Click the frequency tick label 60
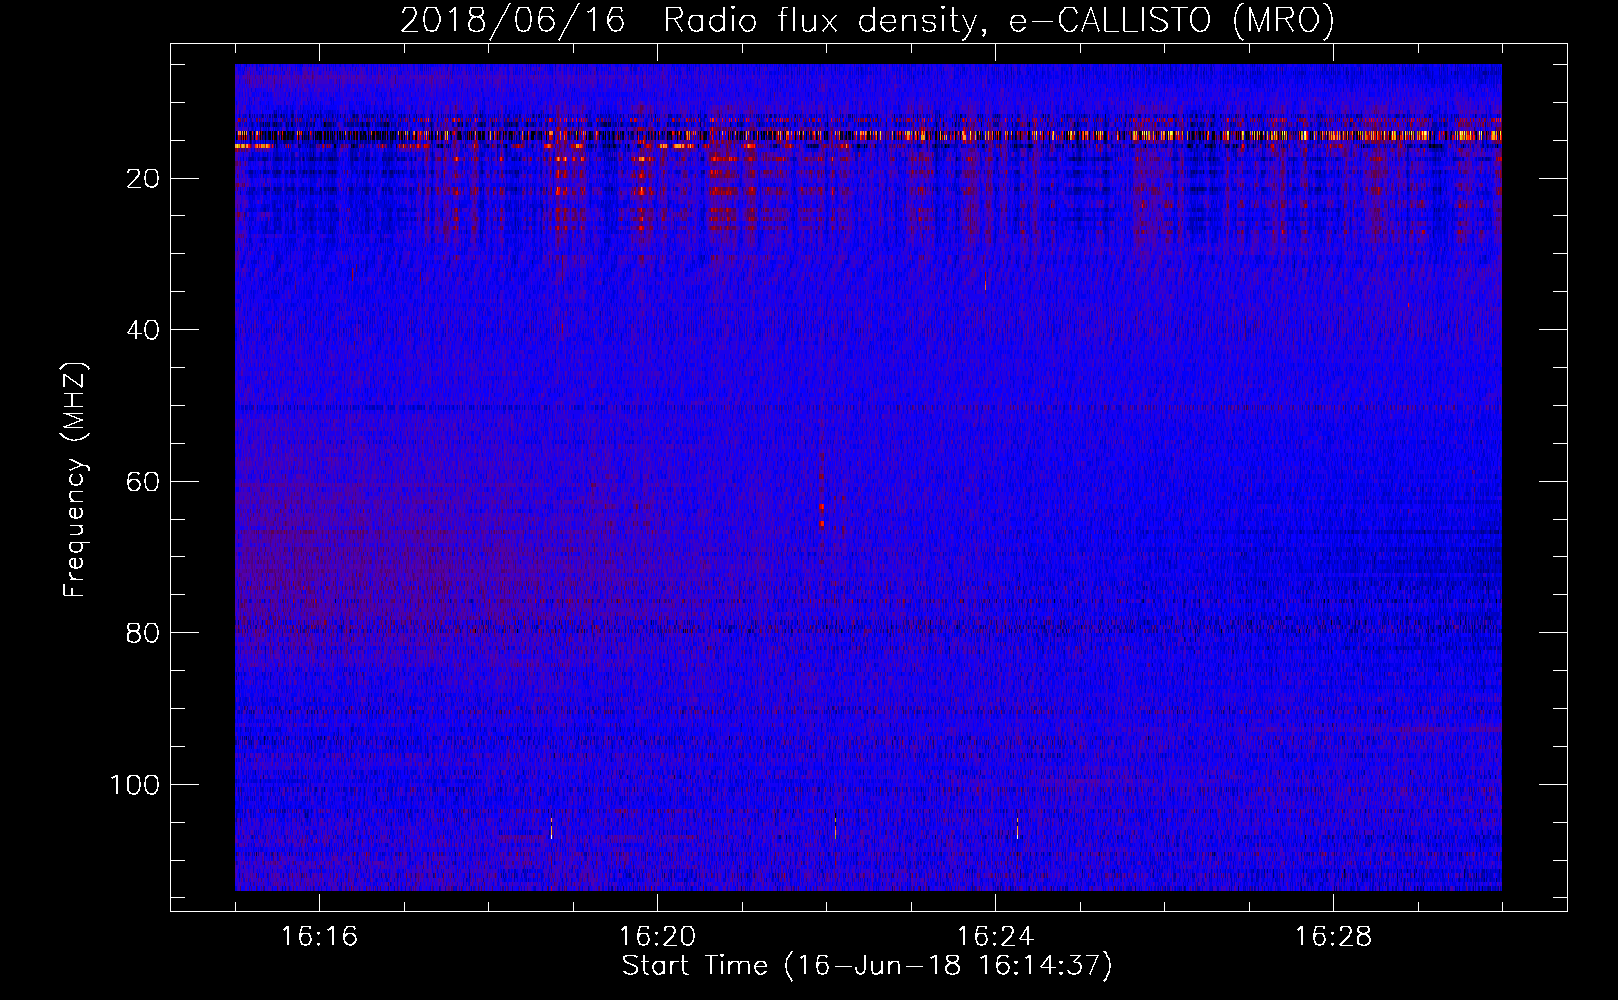 coord(144,482)
